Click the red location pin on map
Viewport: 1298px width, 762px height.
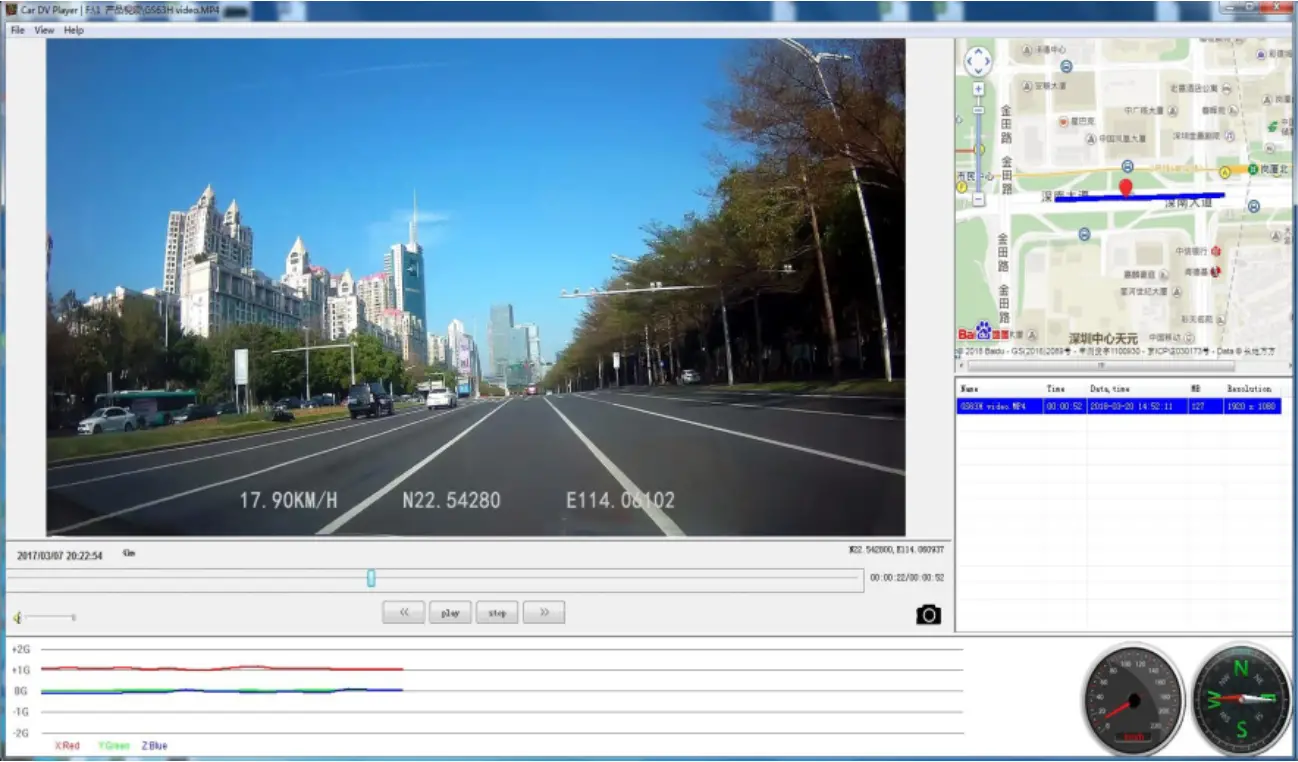click(1125, 188)
